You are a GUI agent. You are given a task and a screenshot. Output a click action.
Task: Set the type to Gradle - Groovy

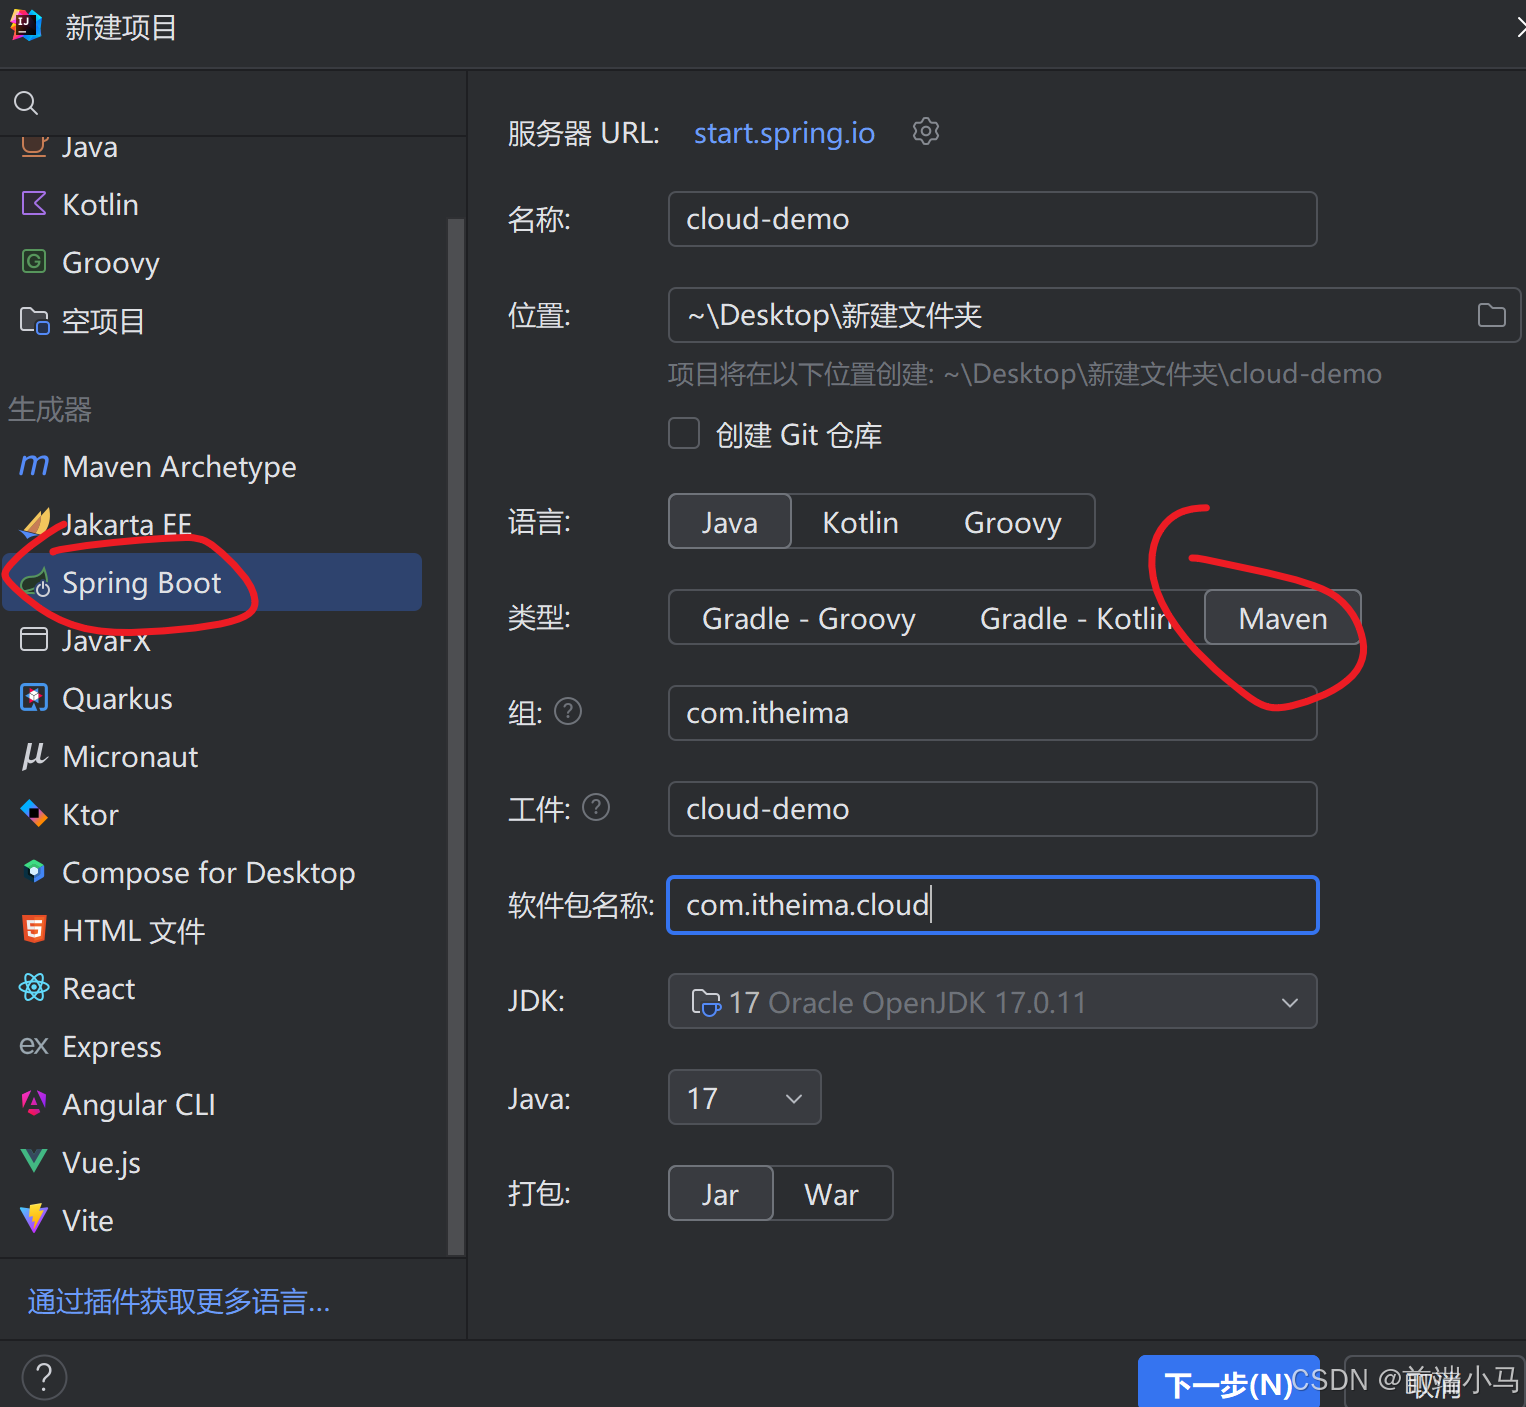pyautogui.click(x=808, y=618)
